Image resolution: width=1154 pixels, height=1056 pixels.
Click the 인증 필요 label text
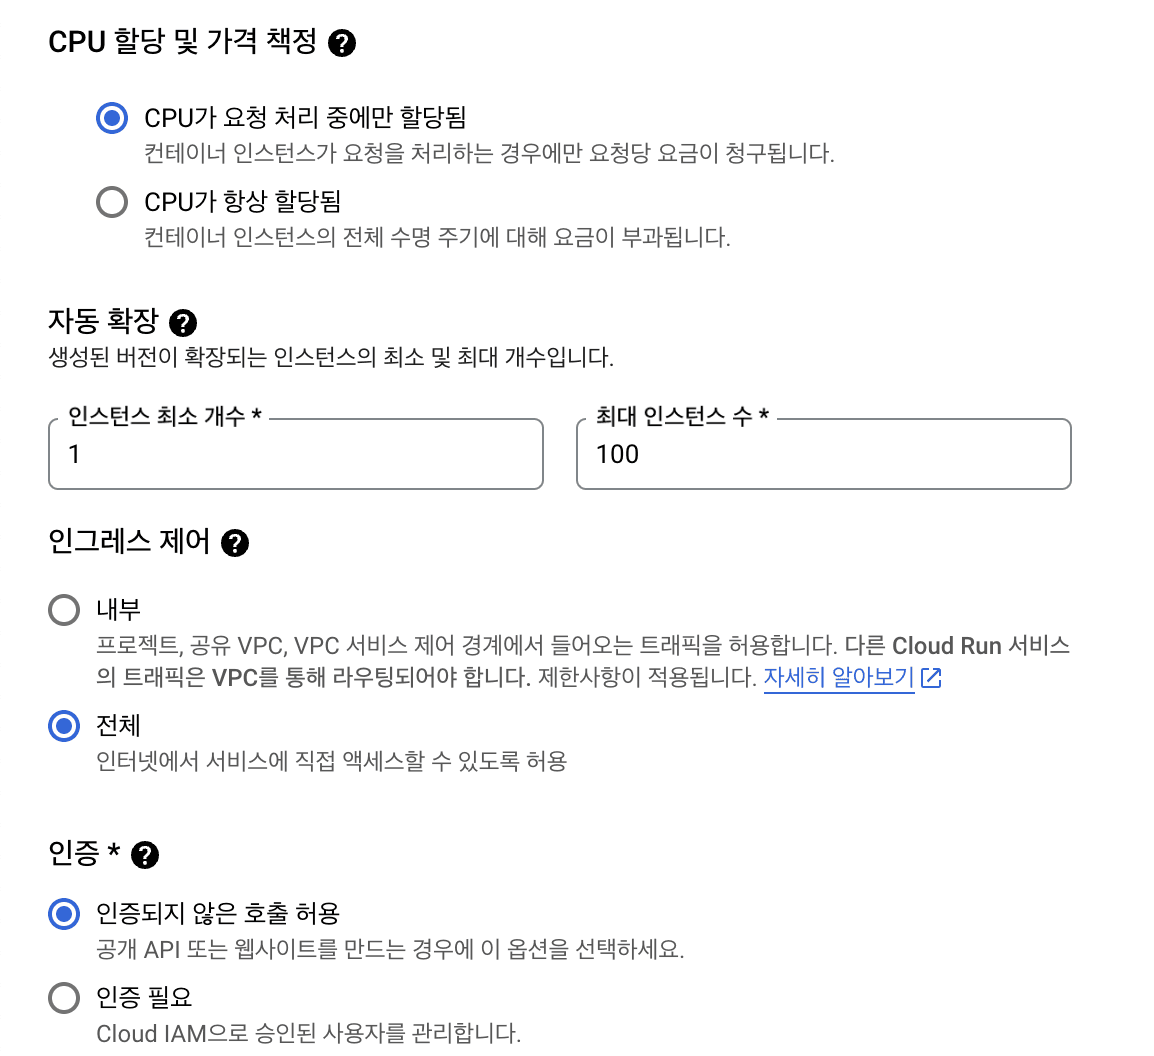[x=144, y=997]
